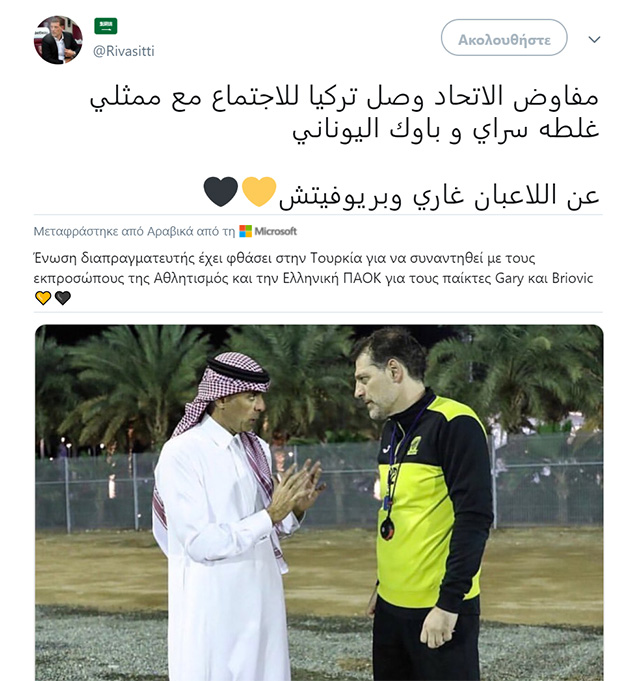Viewport: 636px width, 681px height.
Task: Select the Greek translated tweet paragraph
Action: (x=314, y=268)
